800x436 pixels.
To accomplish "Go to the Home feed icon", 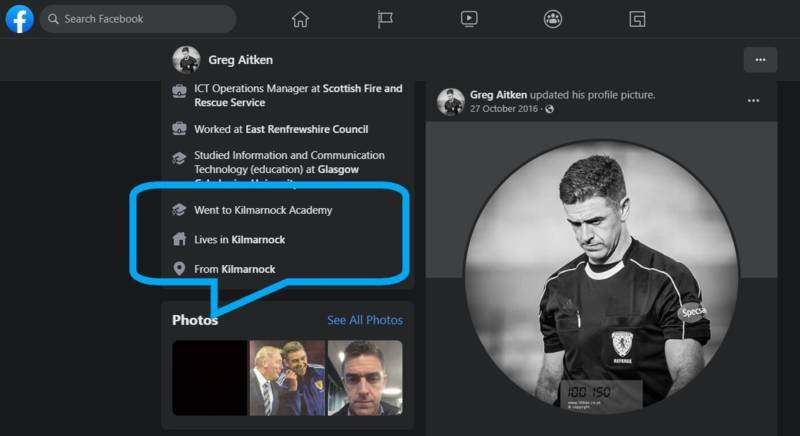I will [x=300, y=19].
